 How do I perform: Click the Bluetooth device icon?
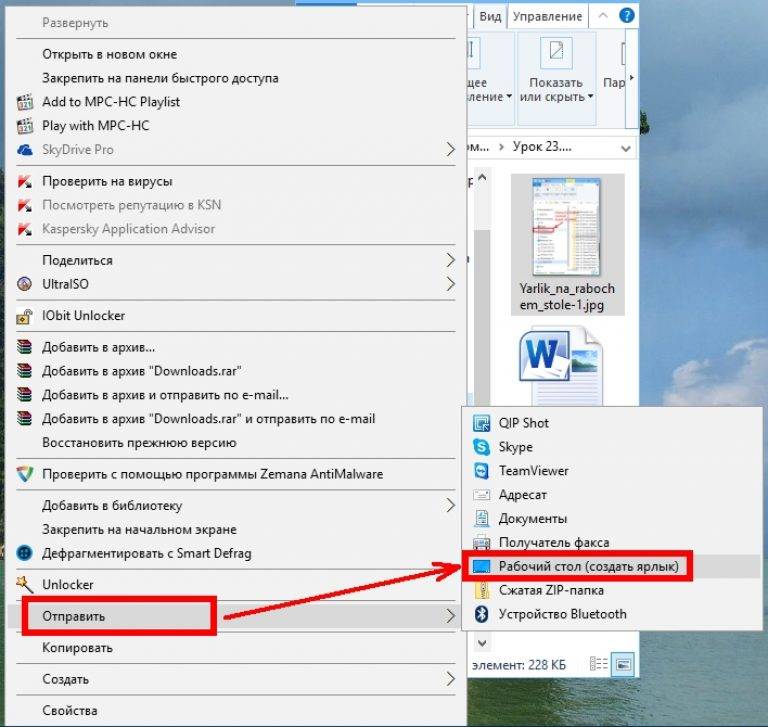[481, 614]
